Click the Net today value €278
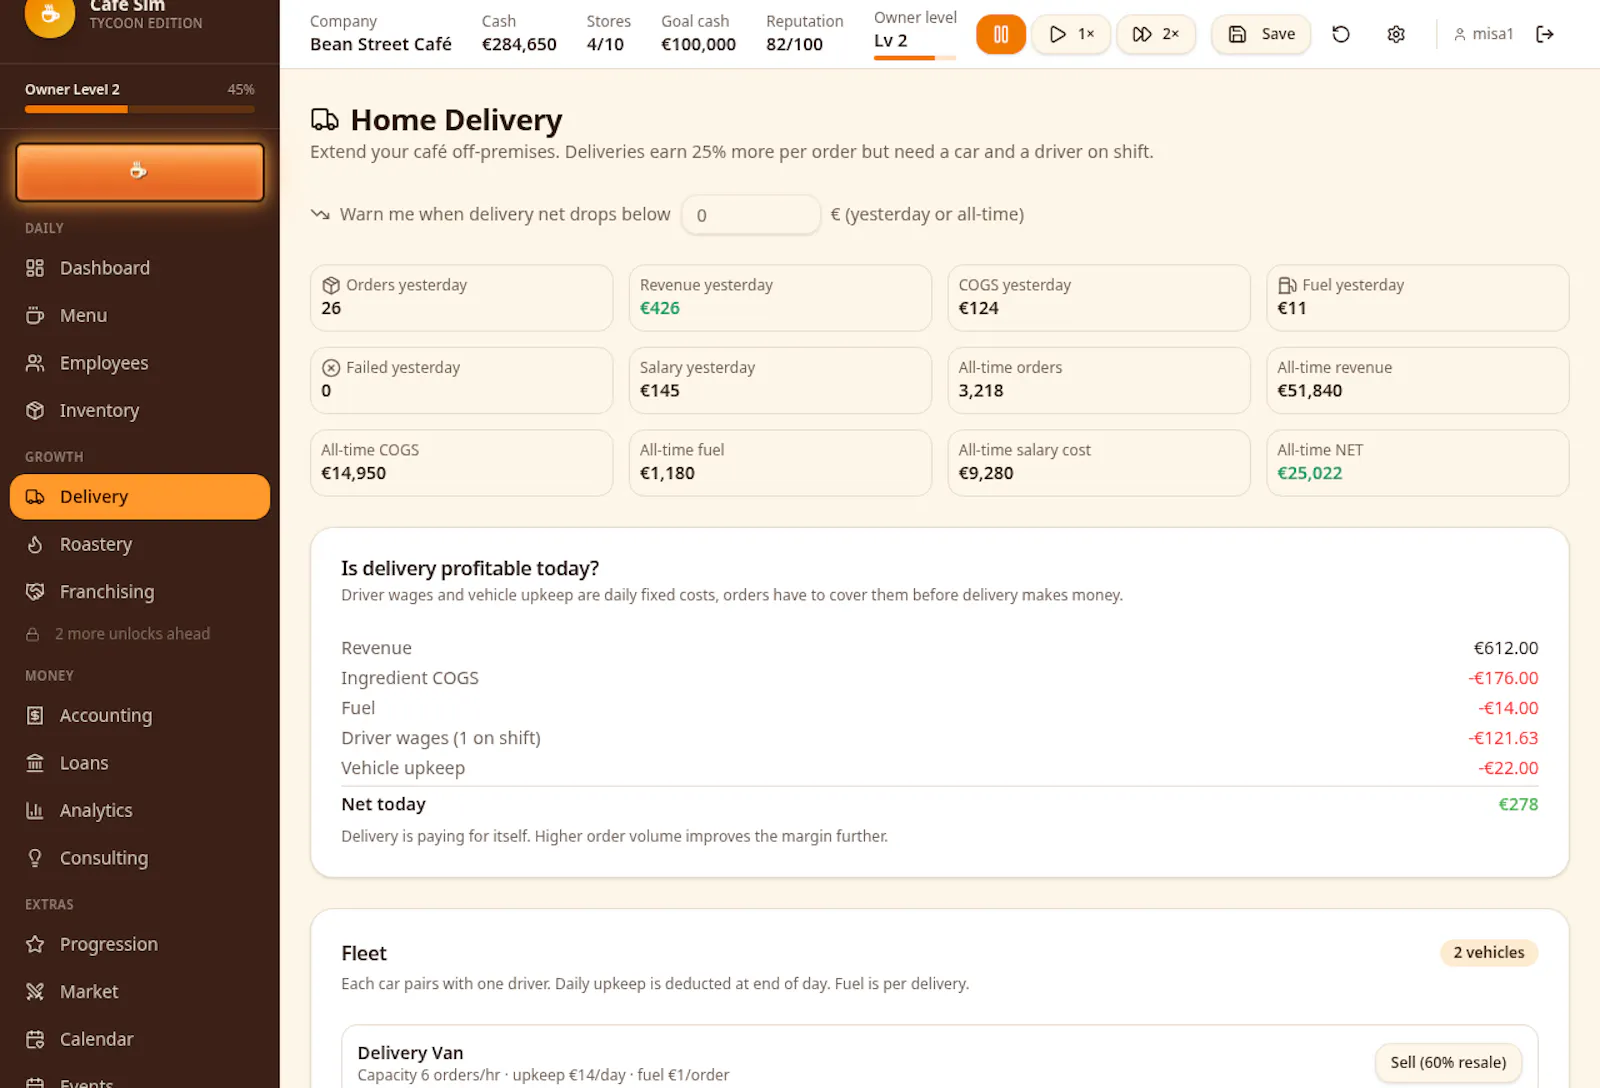The width and height of the screenshot is (1600, 1088). tap(1518, 804)
